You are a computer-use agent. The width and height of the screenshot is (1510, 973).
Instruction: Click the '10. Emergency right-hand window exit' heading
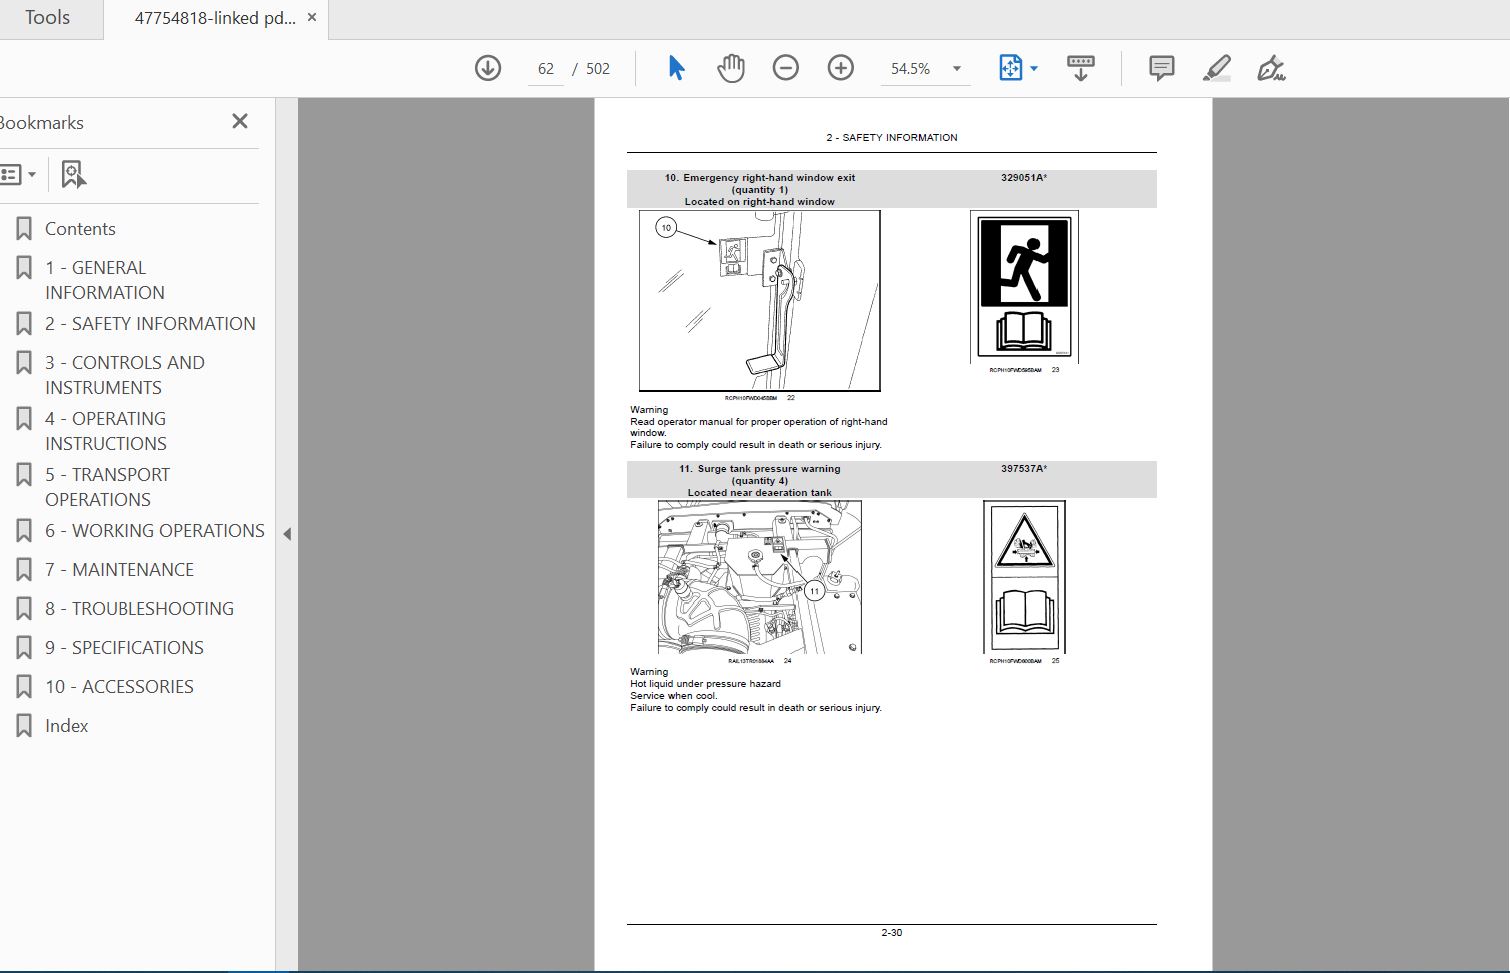click(760, 178)
